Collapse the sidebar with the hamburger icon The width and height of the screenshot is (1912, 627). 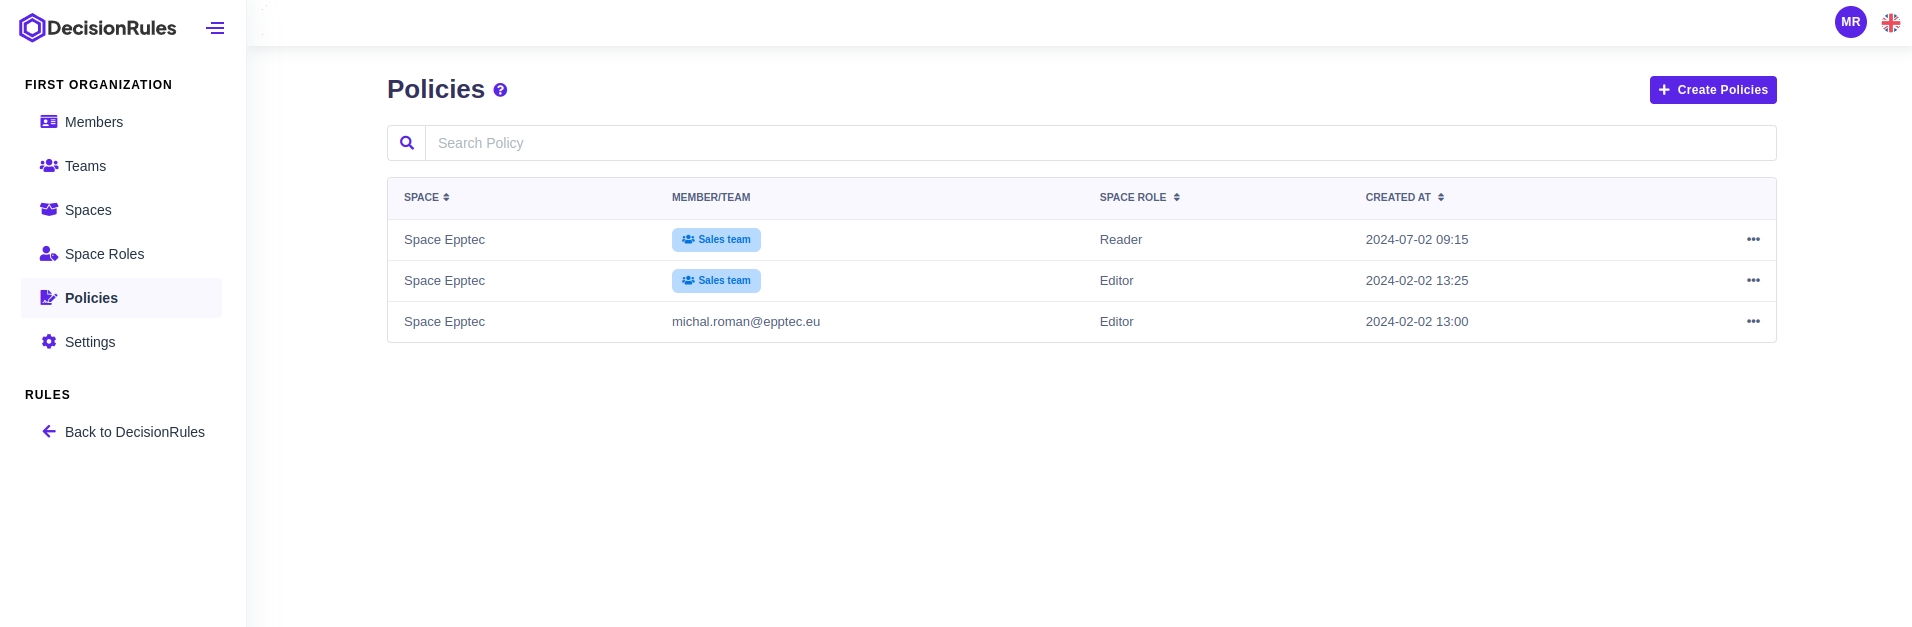coord(215,28)
